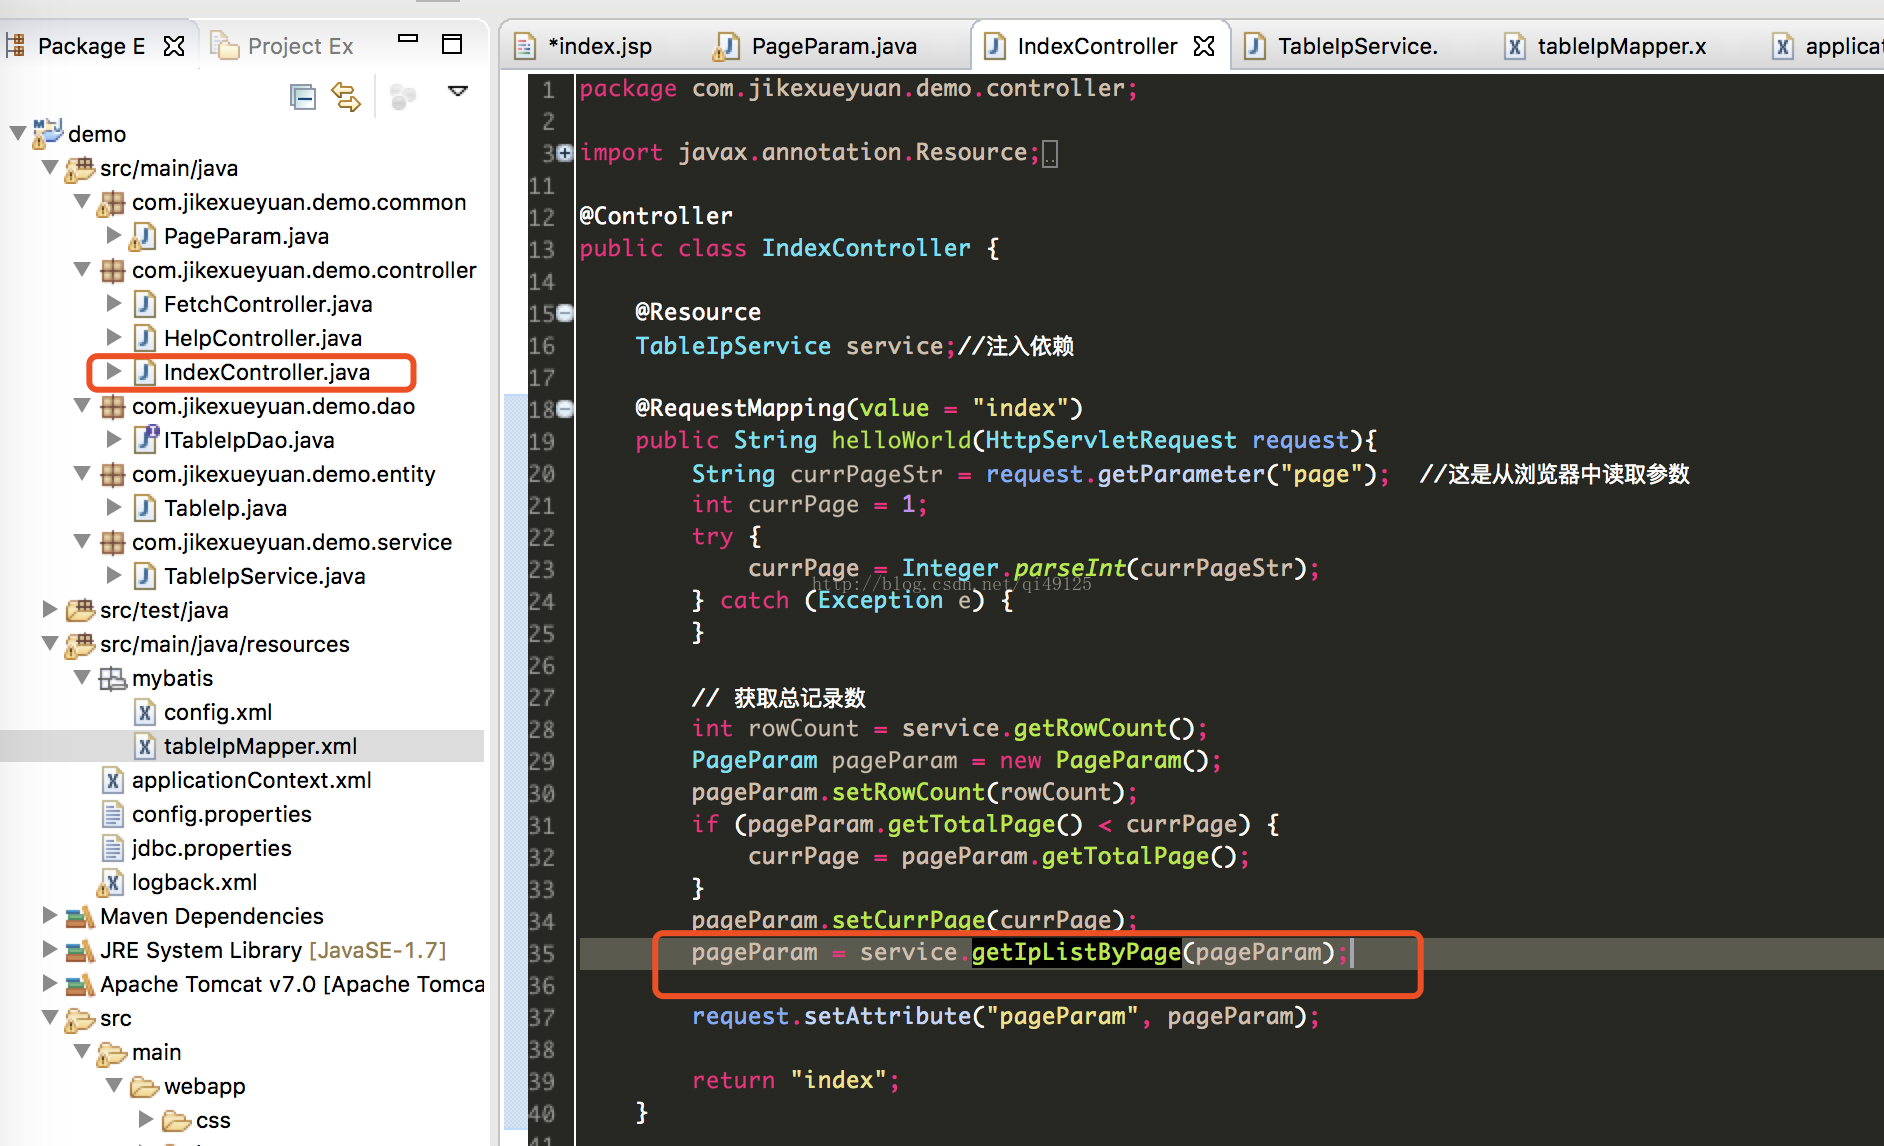The width and height of the screenshot is (1884, 1146).
Task: Collapse the @Resource field fold at line 15
Action: click(565, 313)
